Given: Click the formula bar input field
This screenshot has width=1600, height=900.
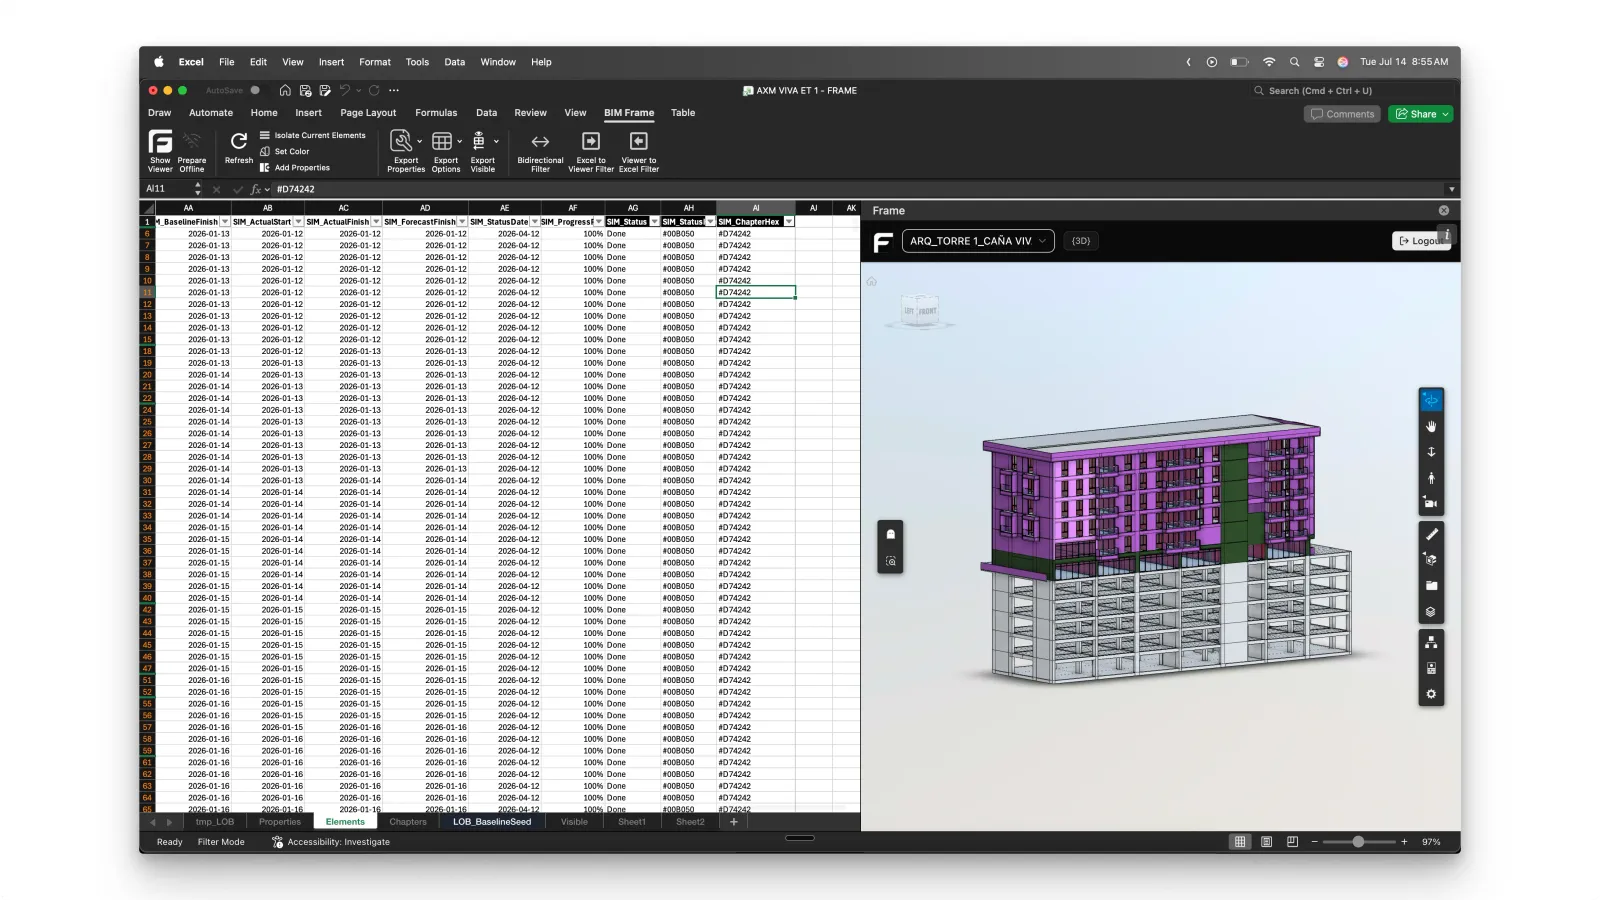Looking at the screenshot, I should click(860, 189).
